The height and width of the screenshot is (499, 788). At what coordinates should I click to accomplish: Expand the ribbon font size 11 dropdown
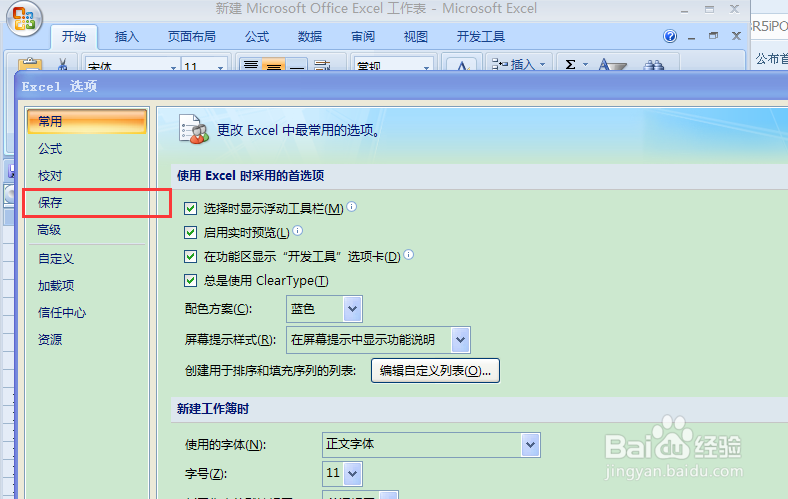click(x=220, y=66)
